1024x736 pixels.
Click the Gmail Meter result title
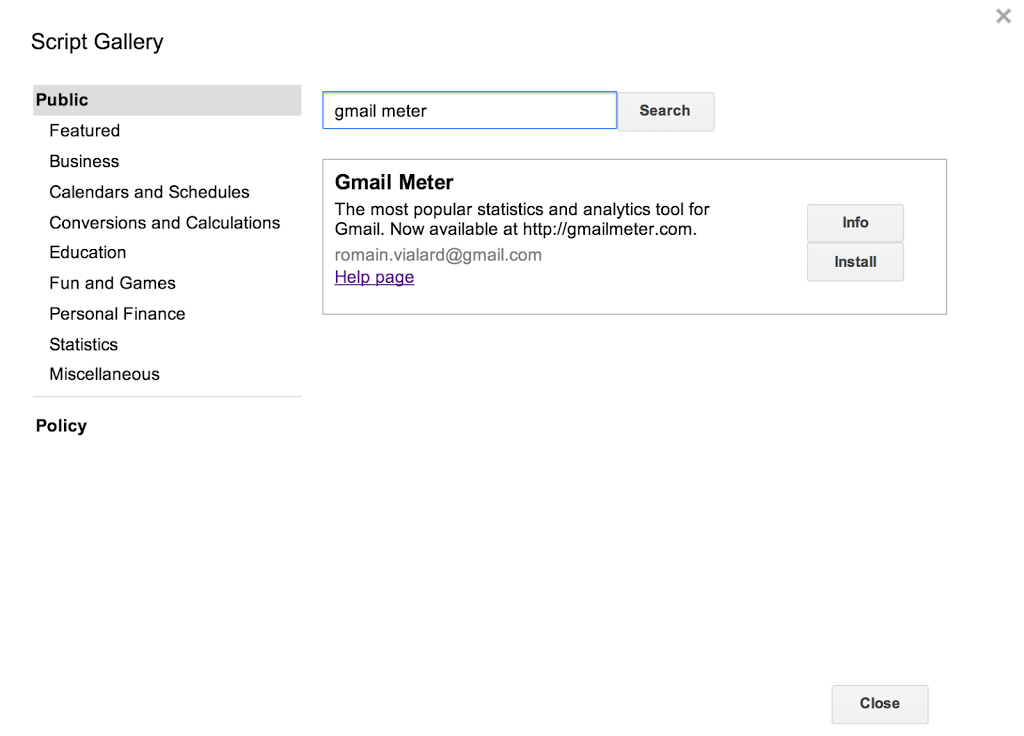pyautogui.click(x=394, y=182)
